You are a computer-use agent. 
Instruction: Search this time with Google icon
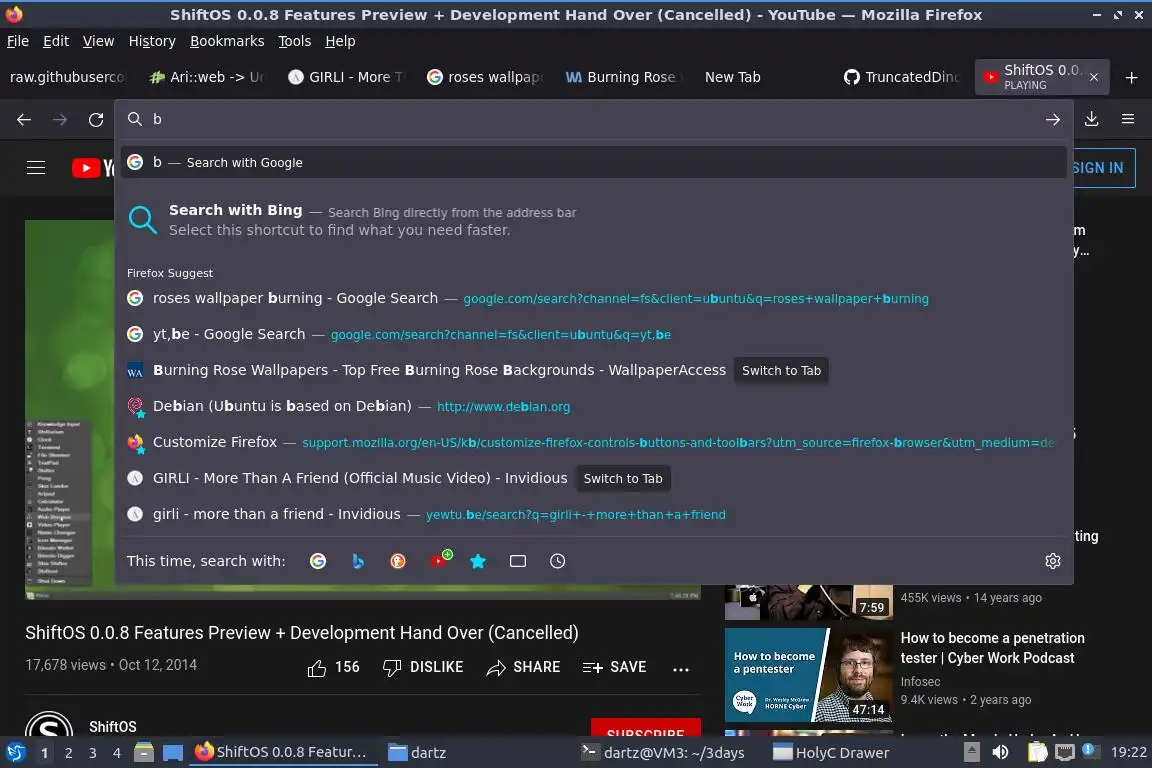pos(318,561)
